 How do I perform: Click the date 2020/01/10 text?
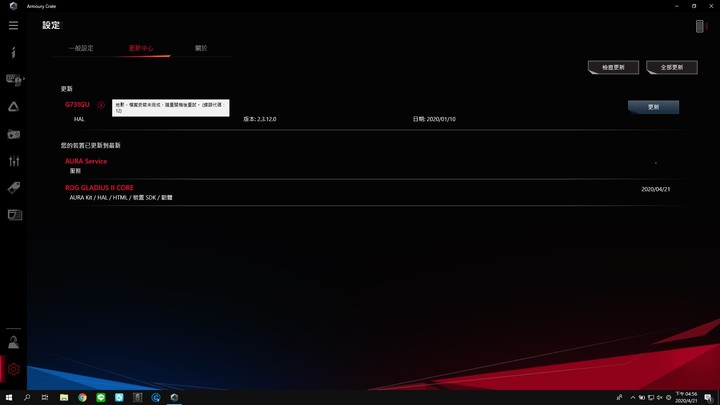434,119
